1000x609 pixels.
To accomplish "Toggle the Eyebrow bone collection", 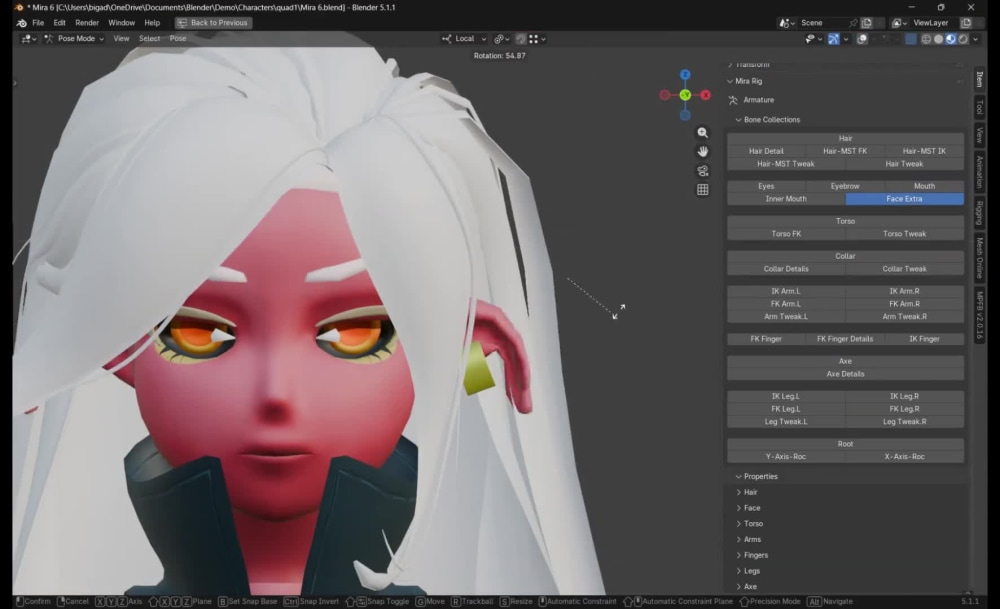I will point(845,186).
